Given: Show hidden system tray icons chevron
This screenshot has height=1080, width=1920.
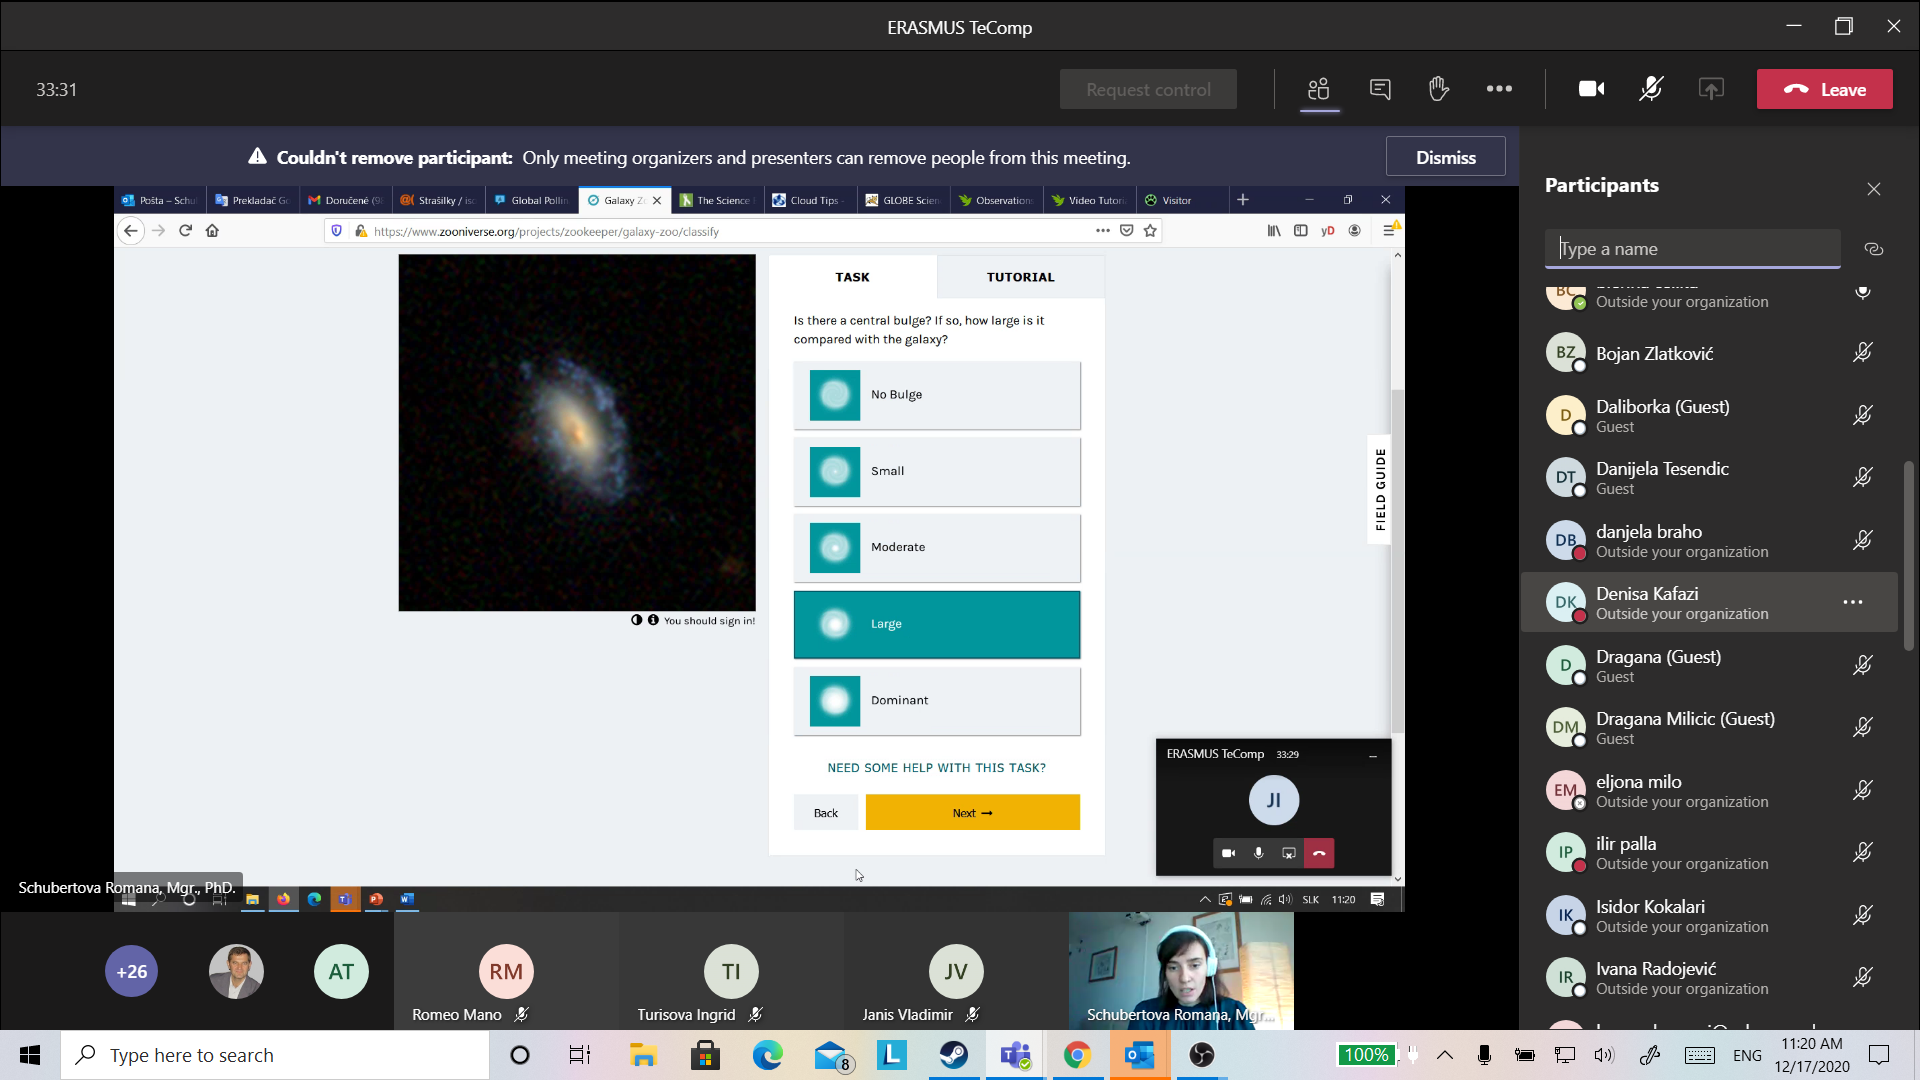Looking at the screenshot, I should [x=1445, y=1055].
